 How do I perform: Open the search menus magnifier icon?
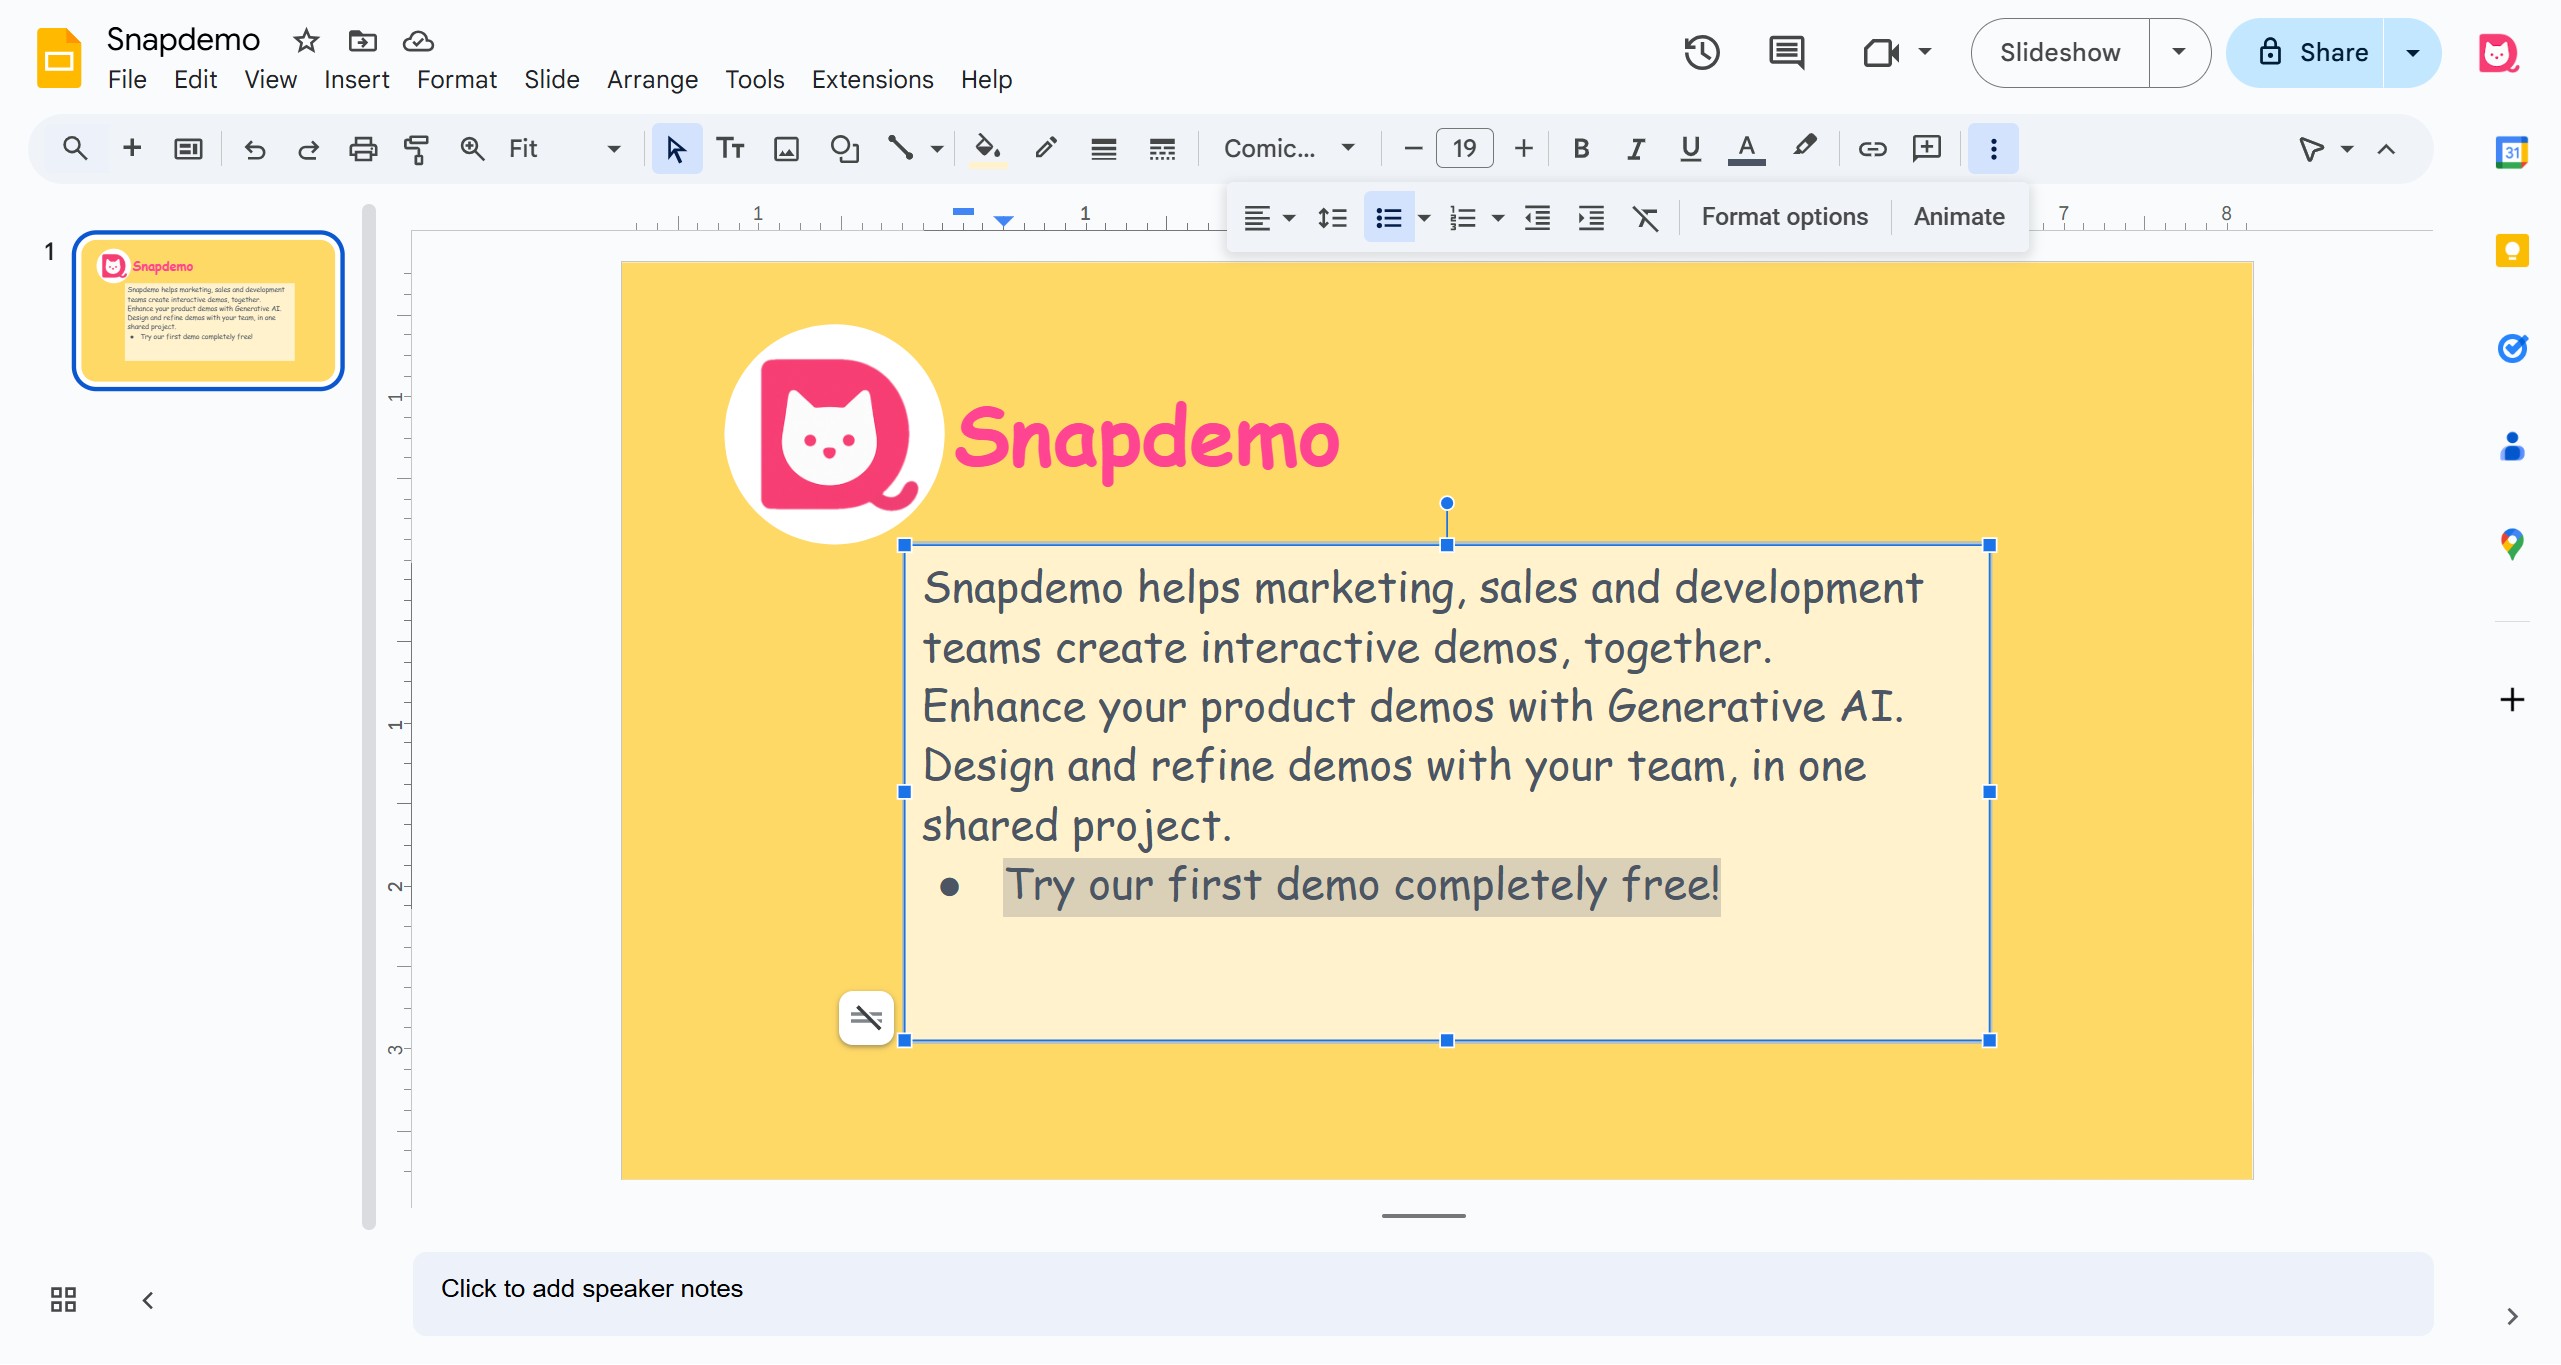(75, 149)
